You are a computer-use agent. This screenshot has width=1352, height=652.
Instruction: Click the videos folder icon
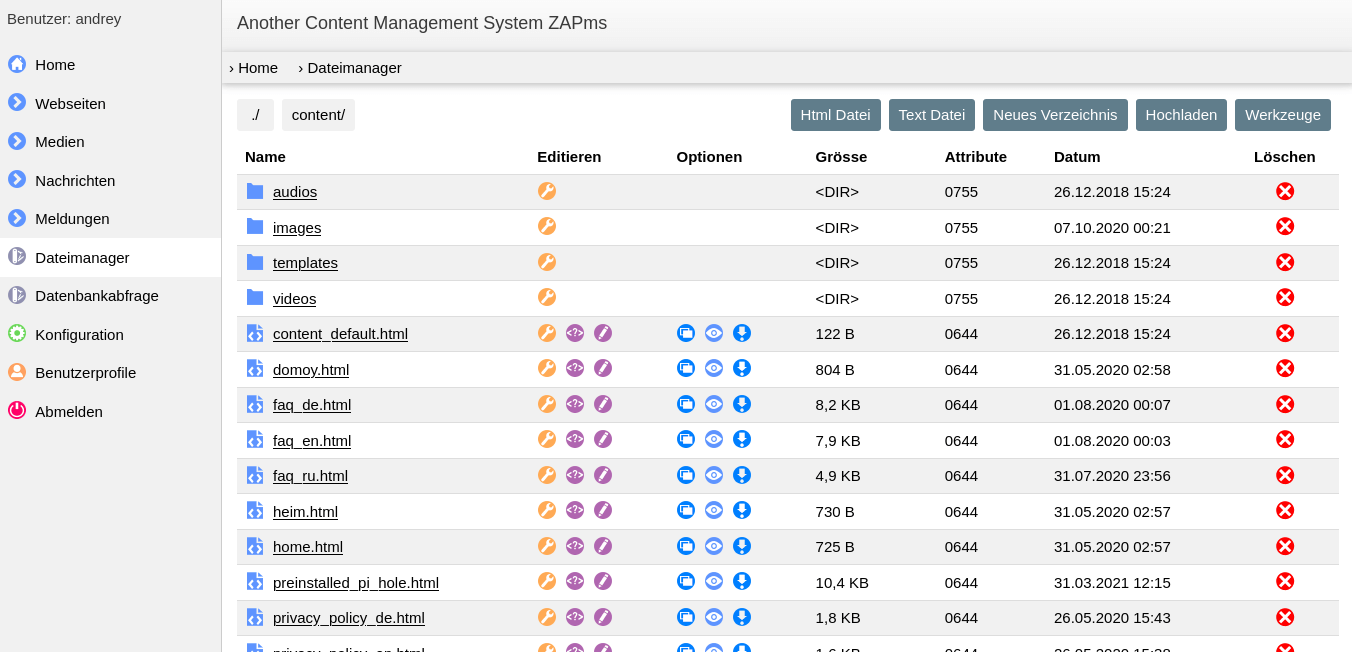(x=255, y=297)
